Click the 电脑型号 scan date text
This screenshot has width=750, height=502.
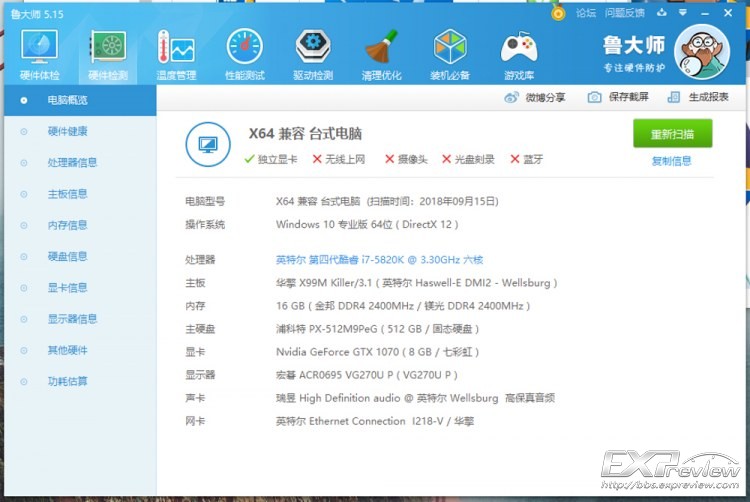[387, 201]
